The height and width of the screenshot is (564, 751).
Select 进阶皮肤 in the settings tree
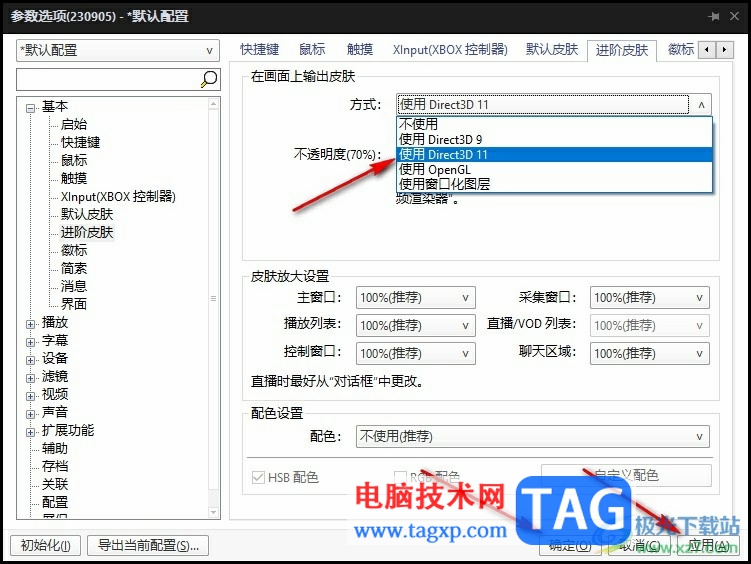point(87,232)
